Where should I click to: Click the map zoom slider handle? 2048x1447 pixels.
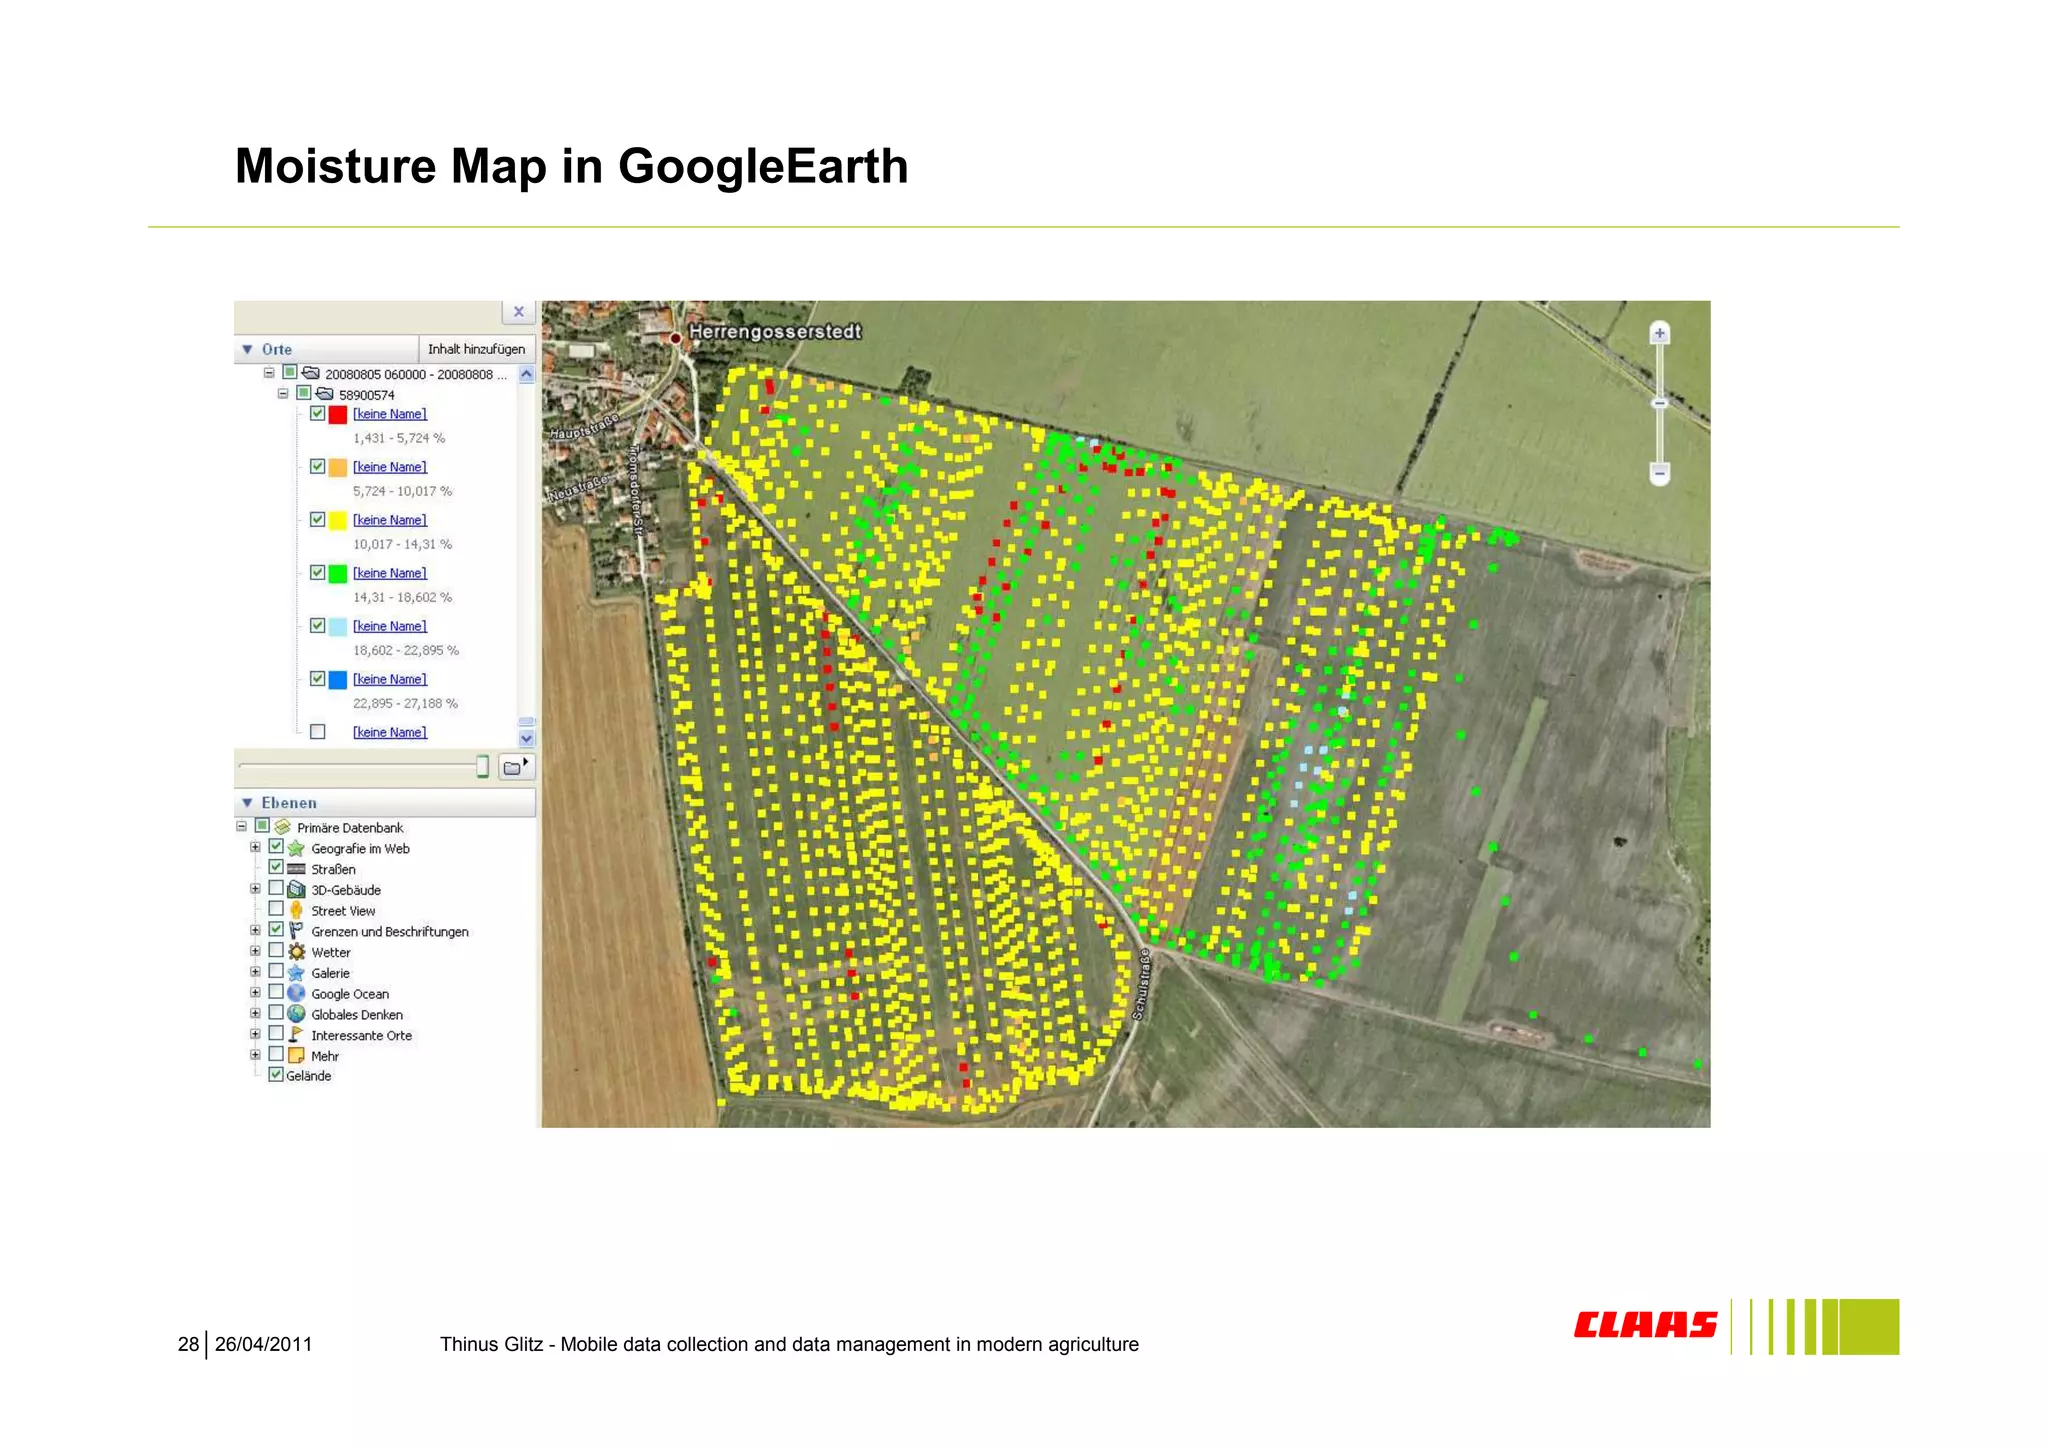[x=1660, y=403]
